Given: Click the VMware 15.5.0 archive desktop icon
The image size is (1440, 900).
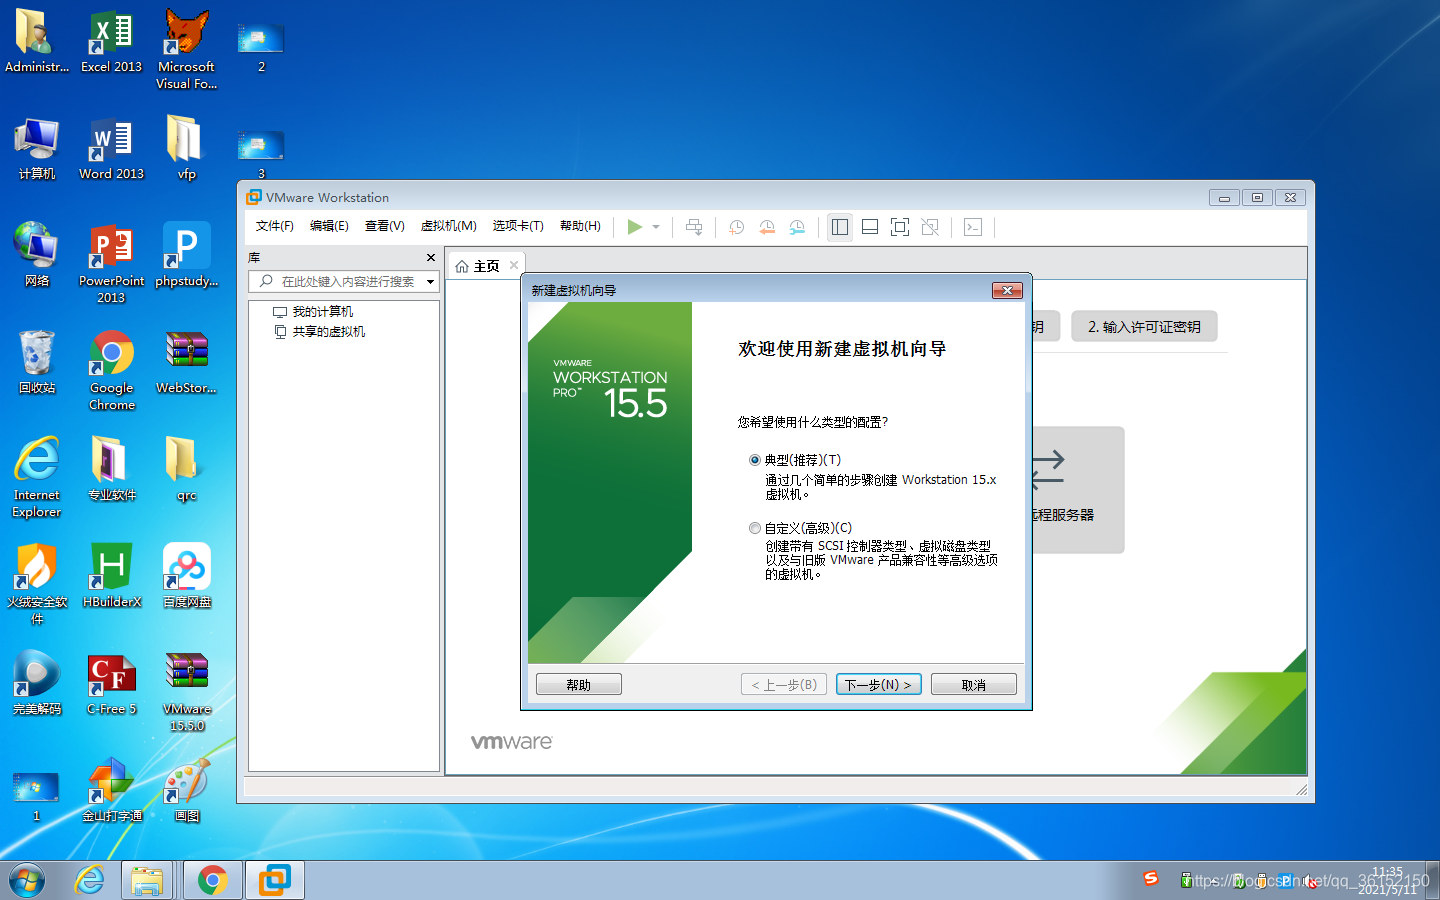Looking at the screenshot, I should [186, 692].
